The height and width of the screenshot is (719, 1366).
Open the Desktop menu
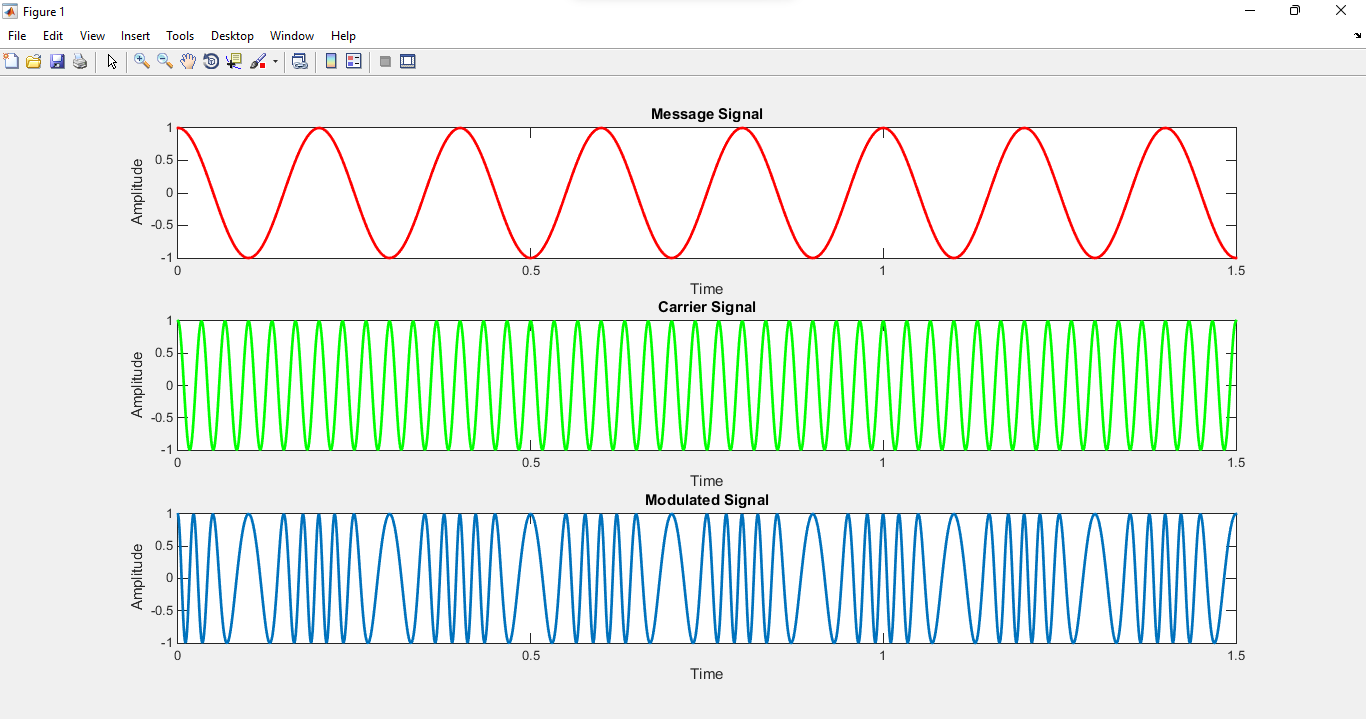232,36
